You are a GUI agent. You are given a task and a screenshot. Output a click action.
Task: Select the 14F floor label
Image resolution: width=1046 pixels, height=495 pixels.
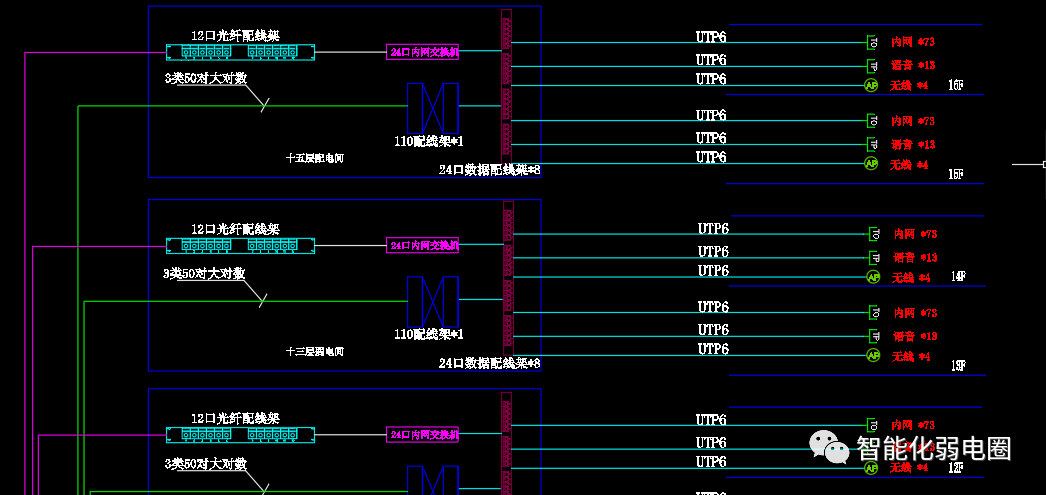tap(958, 276)
